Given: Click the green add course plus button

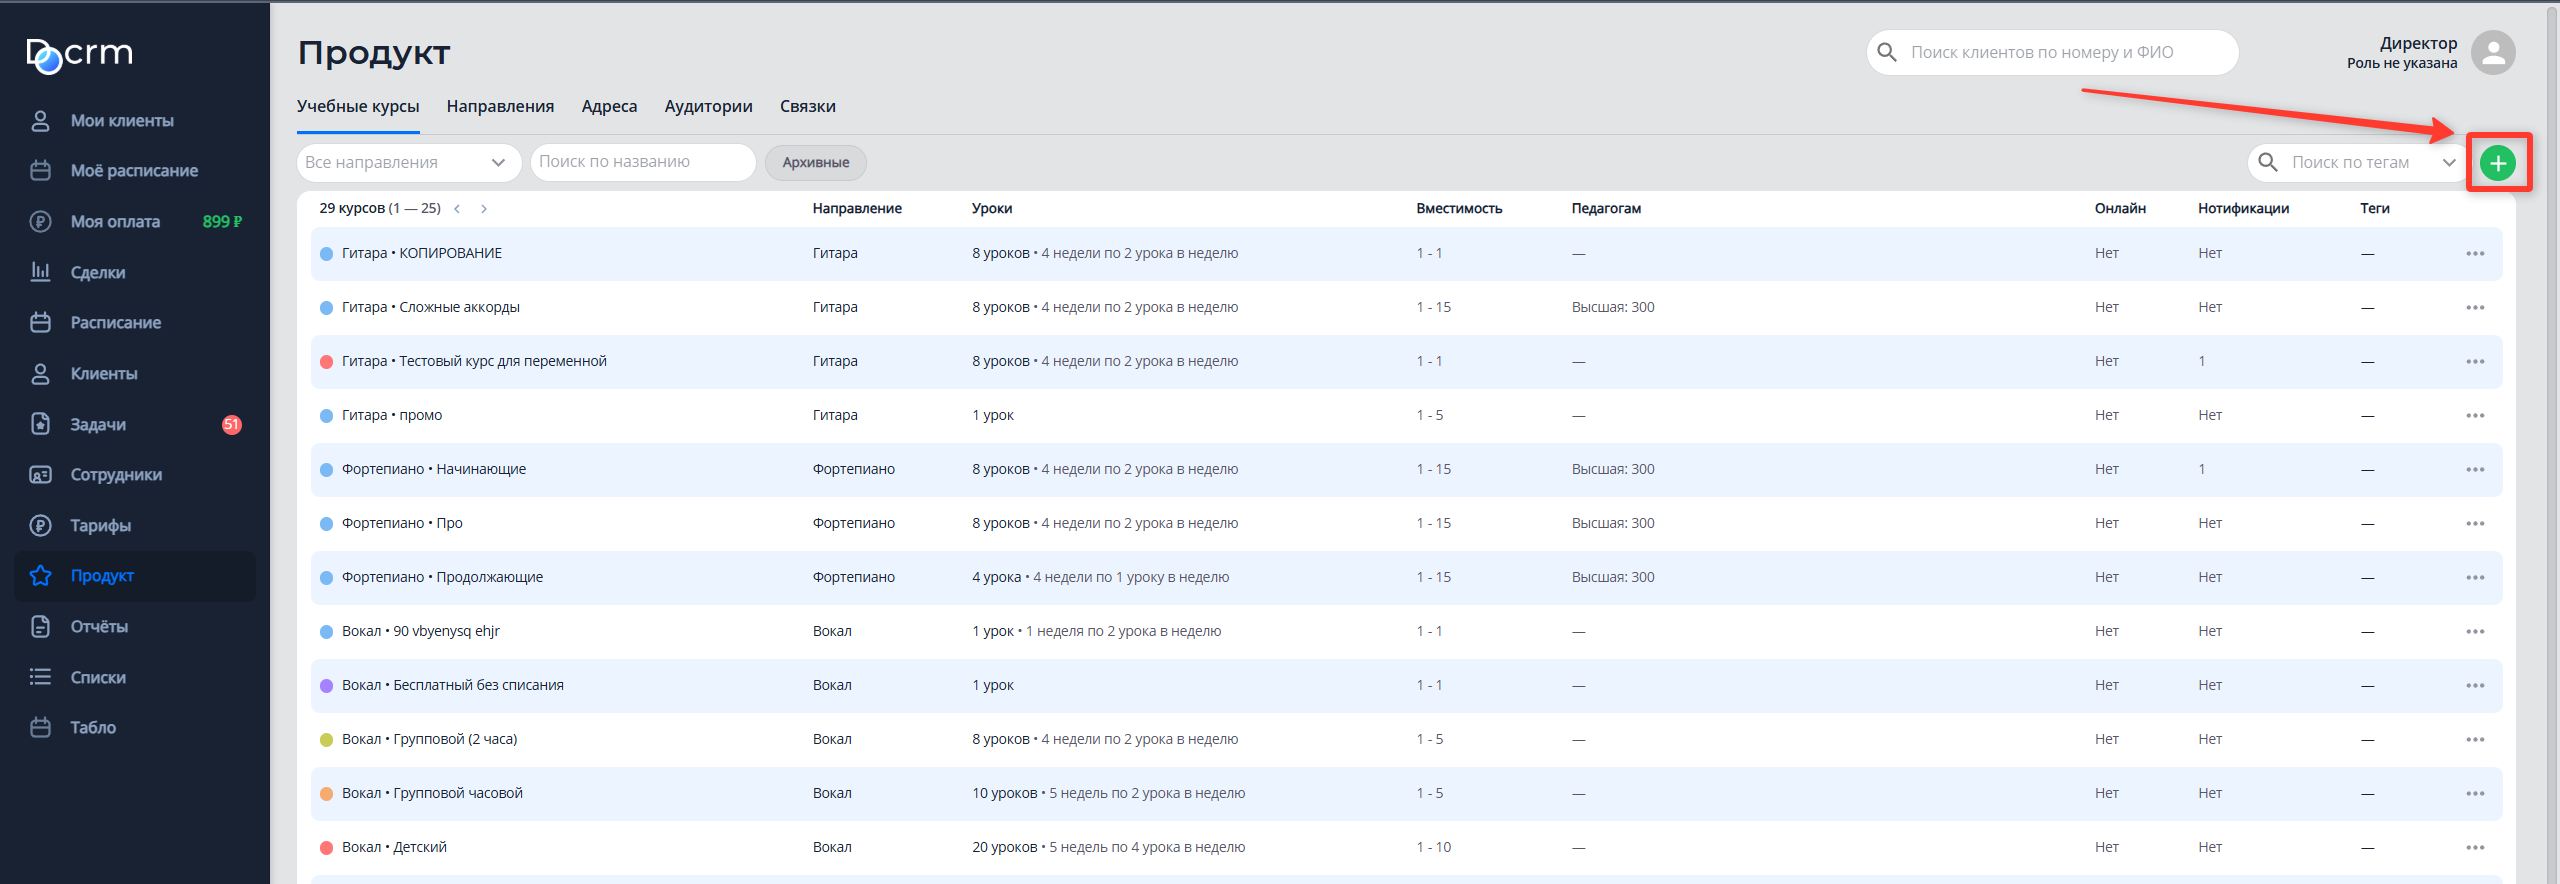Looking at the screenshot, I should tap(2497, 163).
